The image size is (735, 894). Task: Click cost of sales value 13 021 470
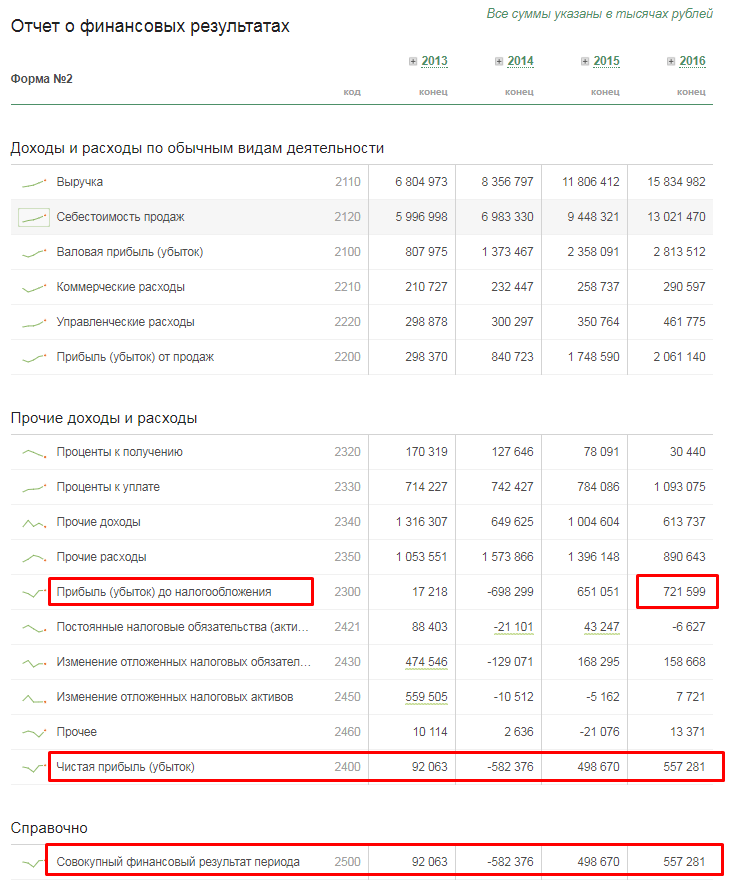pyautogui.click(x=676, y=217)
